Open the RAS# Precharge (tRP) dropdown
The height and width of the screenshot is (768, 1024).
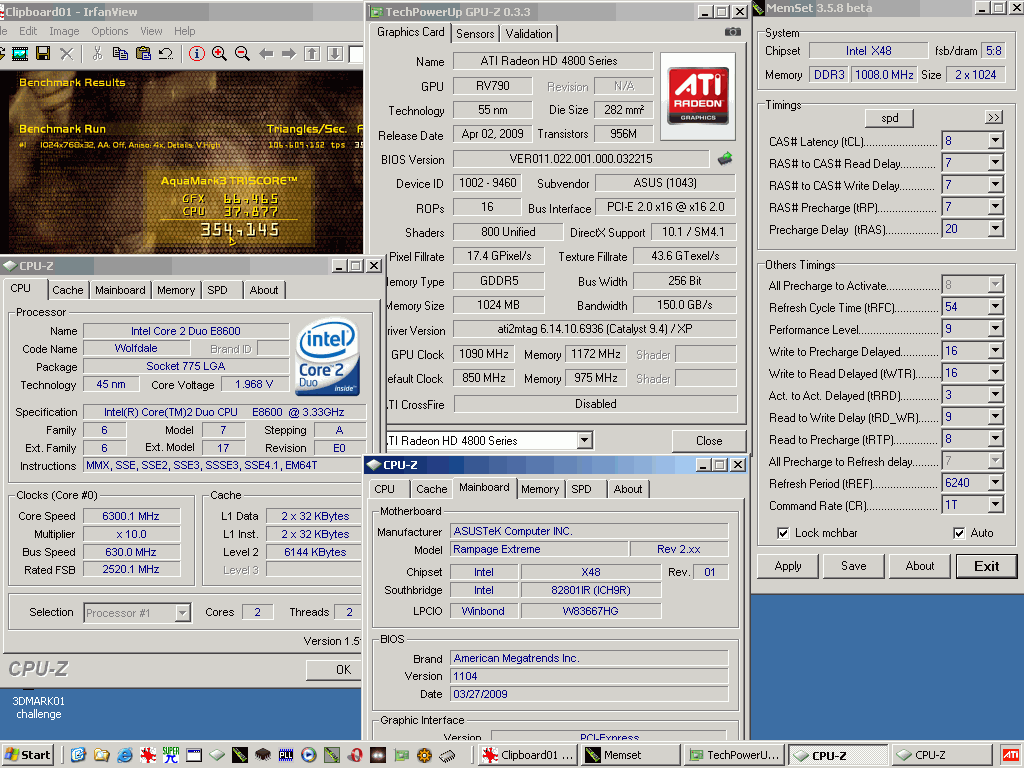tap(995, 207)
